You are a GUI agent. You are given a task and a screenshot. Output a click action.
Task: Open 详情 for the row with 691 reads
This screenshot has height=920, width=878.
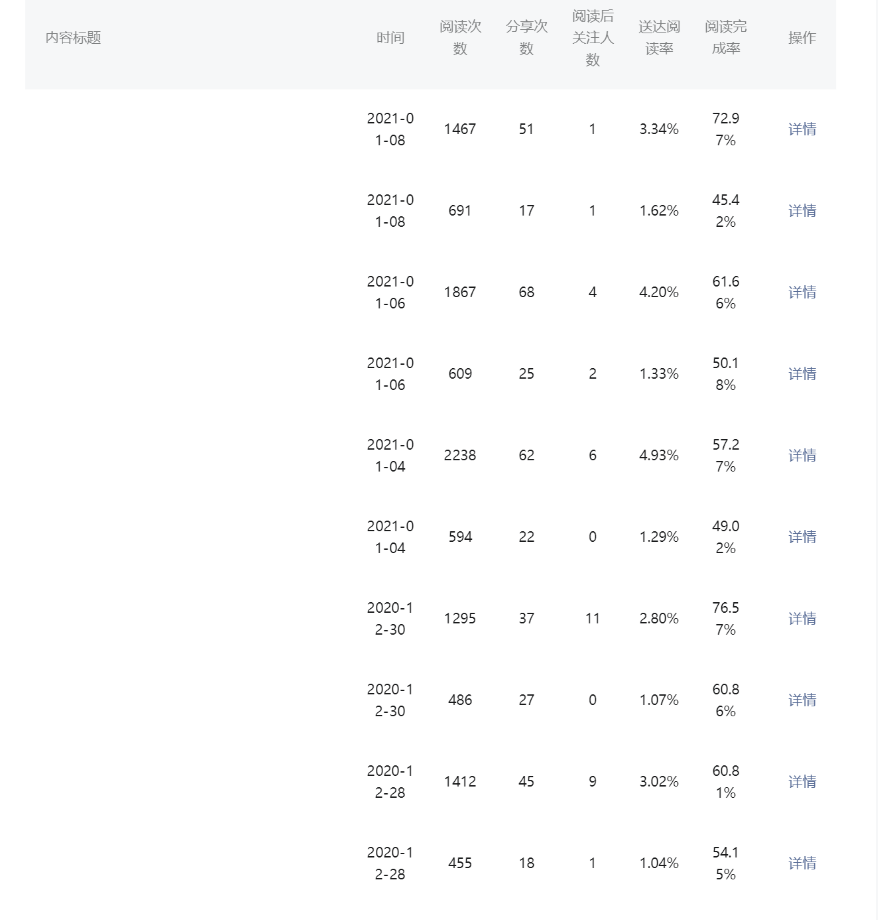[x=802, y=211]
